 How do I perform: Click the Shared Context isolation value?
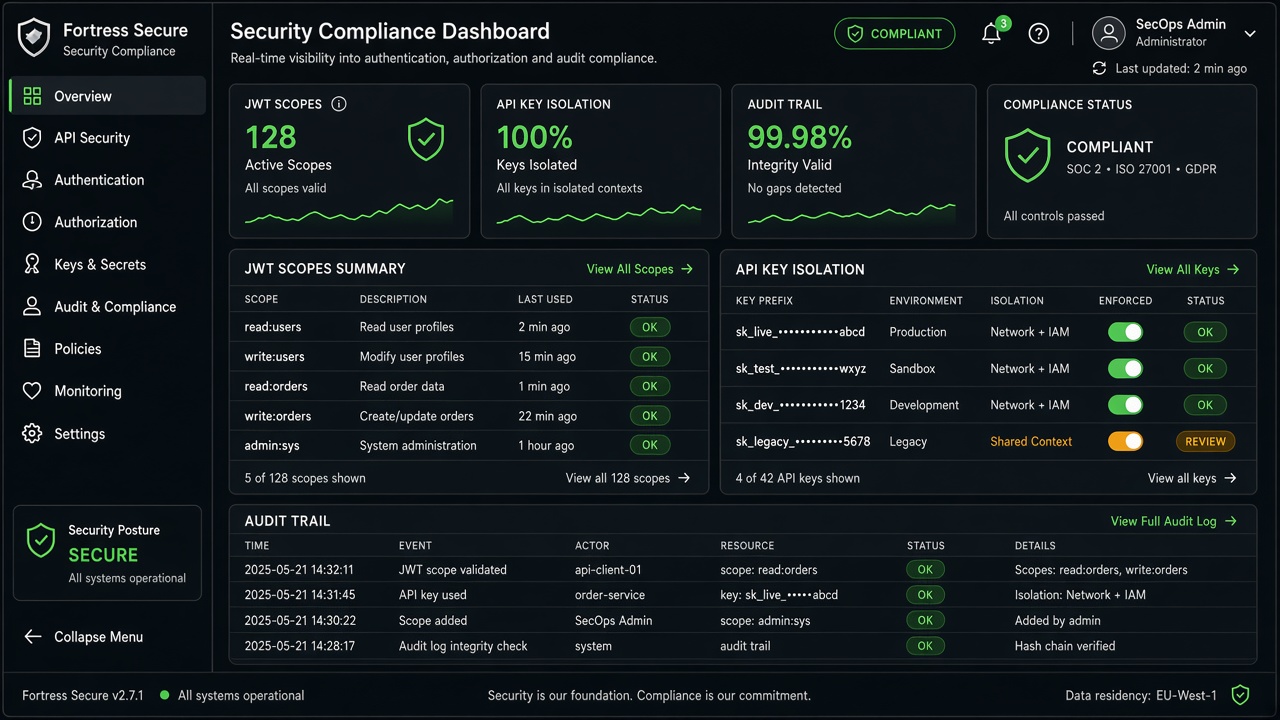(x=1031, y=442)
